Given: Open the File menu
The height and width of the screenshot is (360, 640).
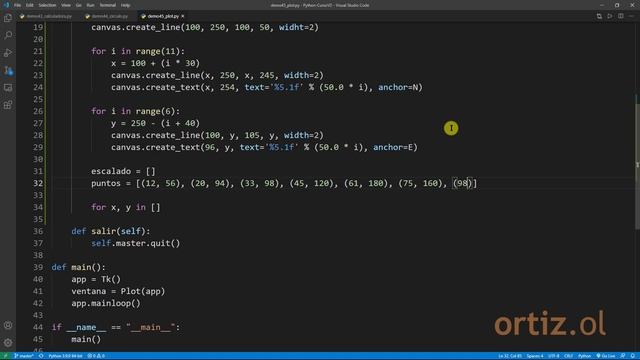Looking at the screenshot, I should (18, 5).
